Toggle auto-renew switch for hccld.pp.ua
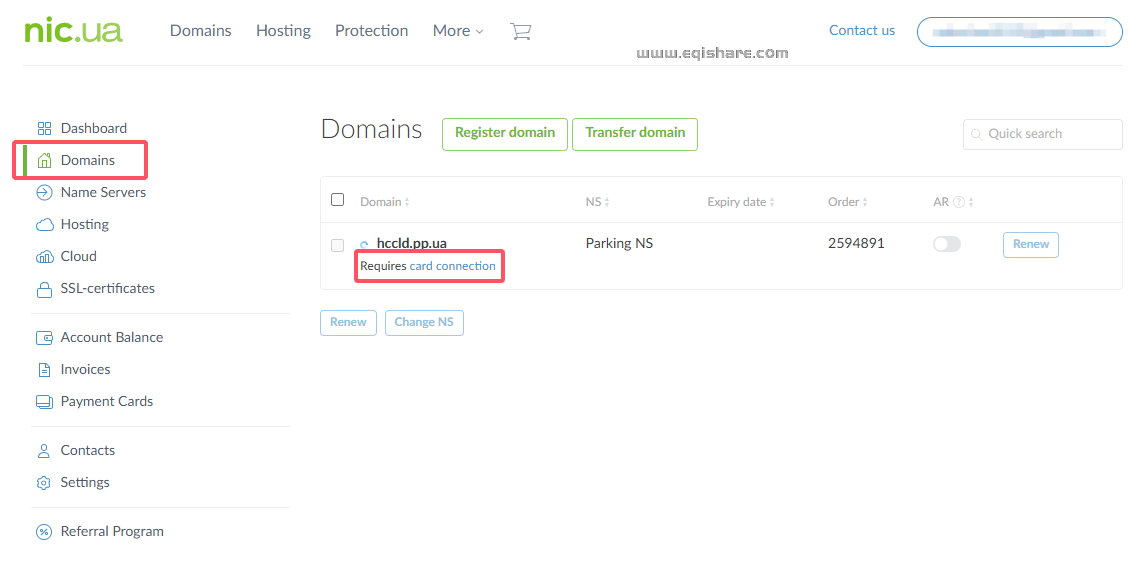The width and height of the screenshot is (1146, 564). pyautogui.click(x=946, y=244)
